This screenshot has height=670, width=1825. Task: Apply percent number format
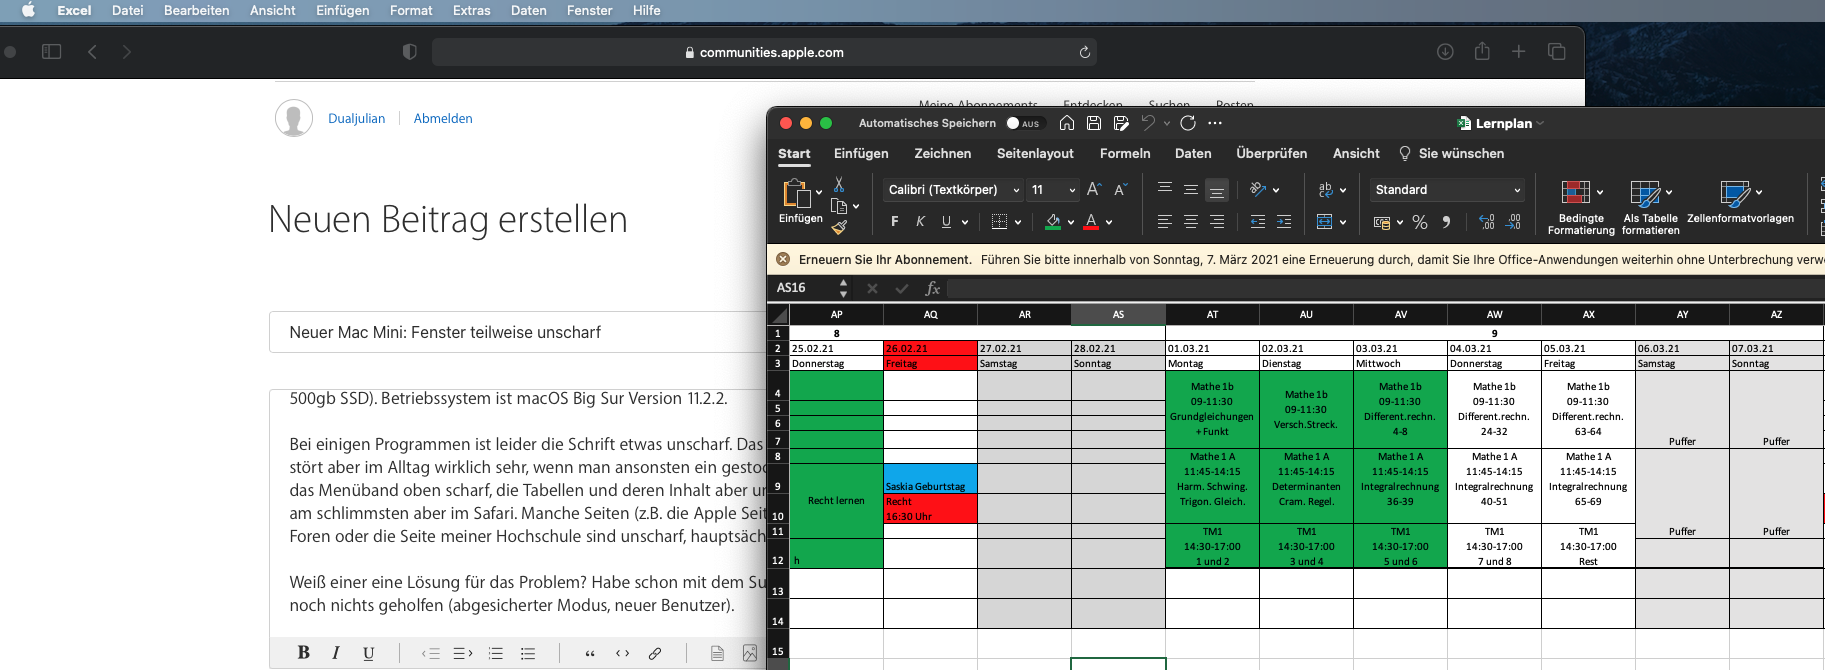click(1420, 222)
